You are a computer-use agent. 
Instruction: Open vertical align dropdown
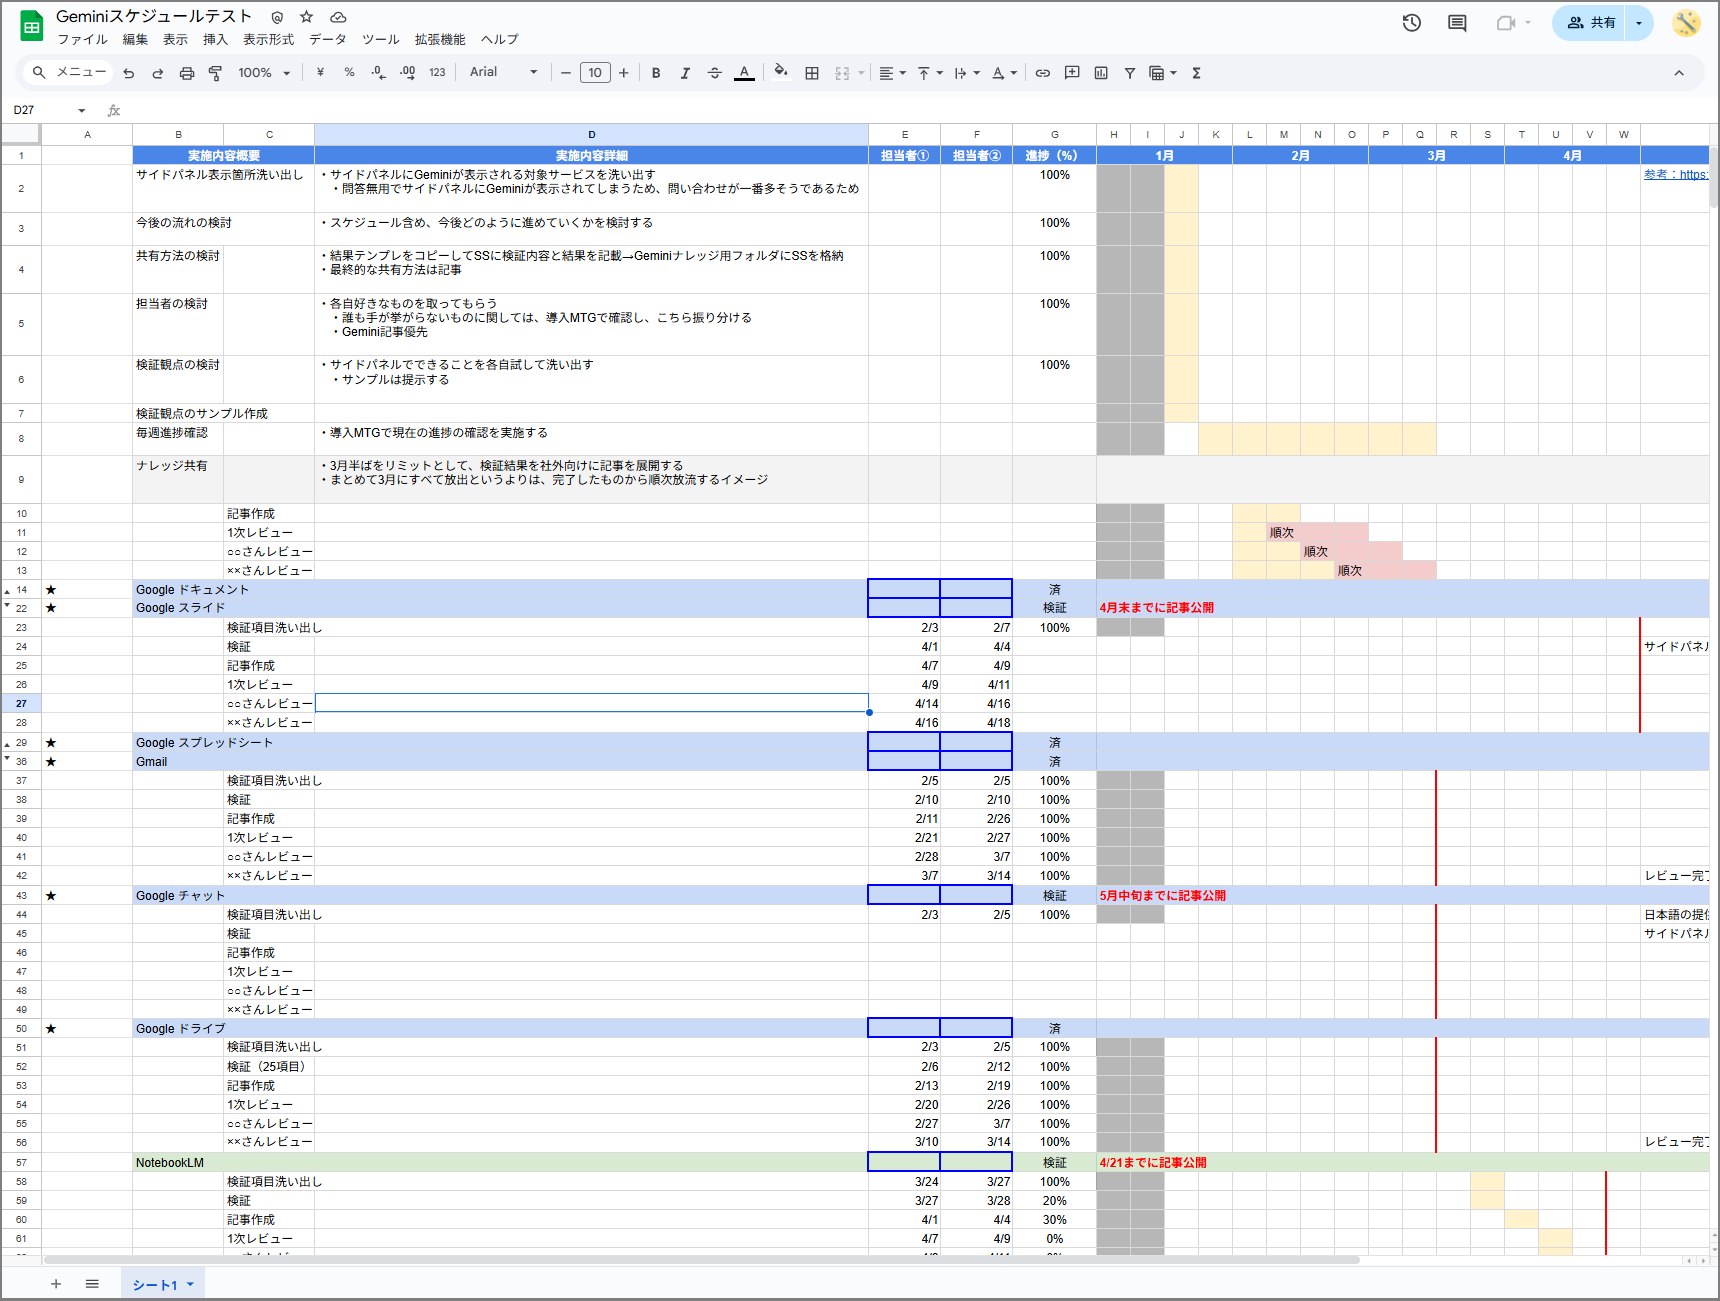click(x=930, y=73)
